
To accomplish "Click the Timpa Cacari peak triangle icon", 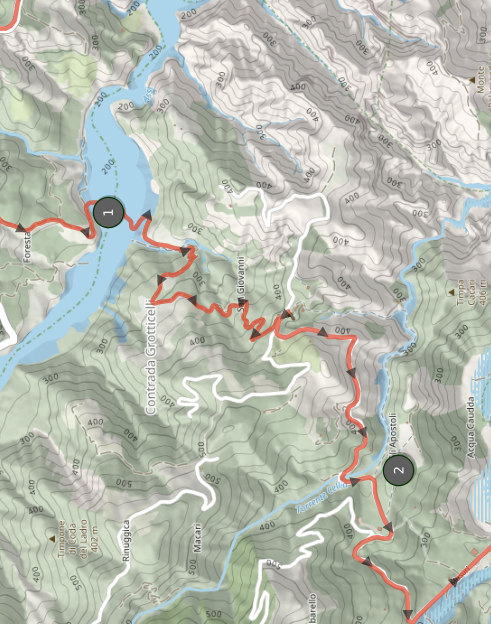I will [451, 292].
